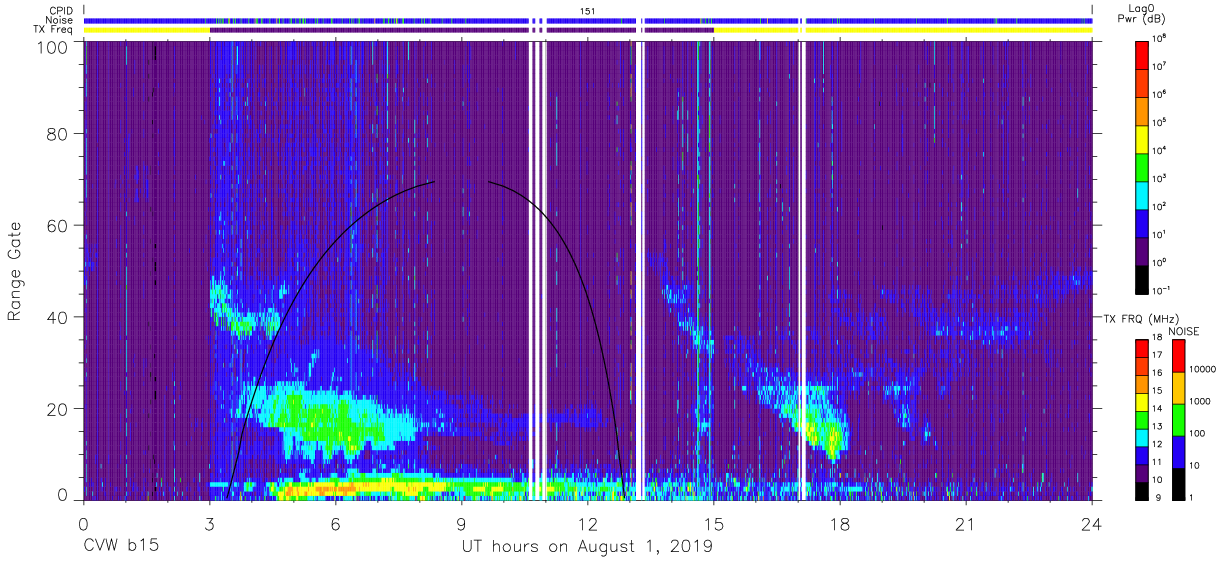The width and height of the screenshot is (1228, 567).
Task: Click the y-axis tick label '60'
Action: [59, 226]
